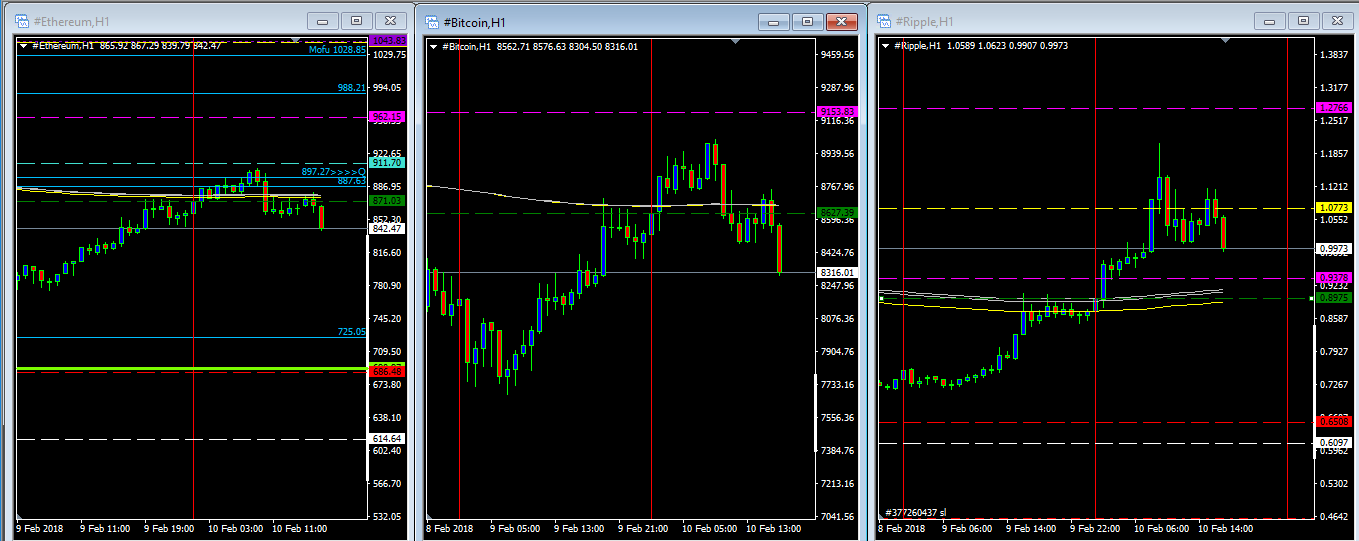Click '9 Feb 11:00' on Ethereum time axis
Screen dimensions: 1359x541
(105, 527)
